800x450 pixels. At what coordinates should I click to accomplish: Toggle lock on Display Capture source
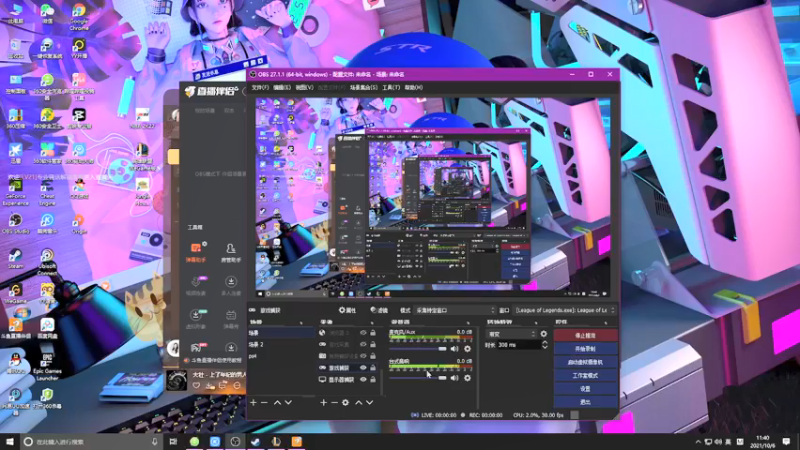(373, 380)
